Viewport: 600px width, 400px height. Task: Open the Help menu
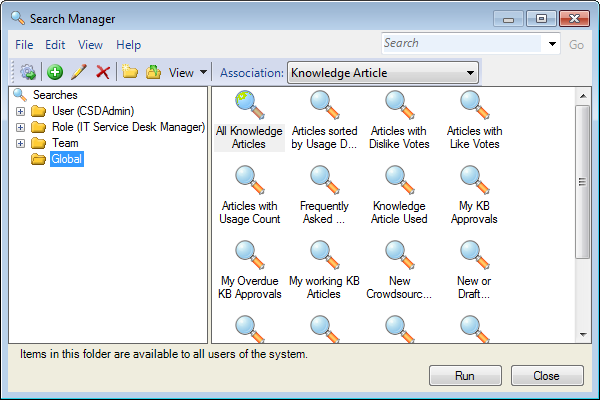coord(128,45)
